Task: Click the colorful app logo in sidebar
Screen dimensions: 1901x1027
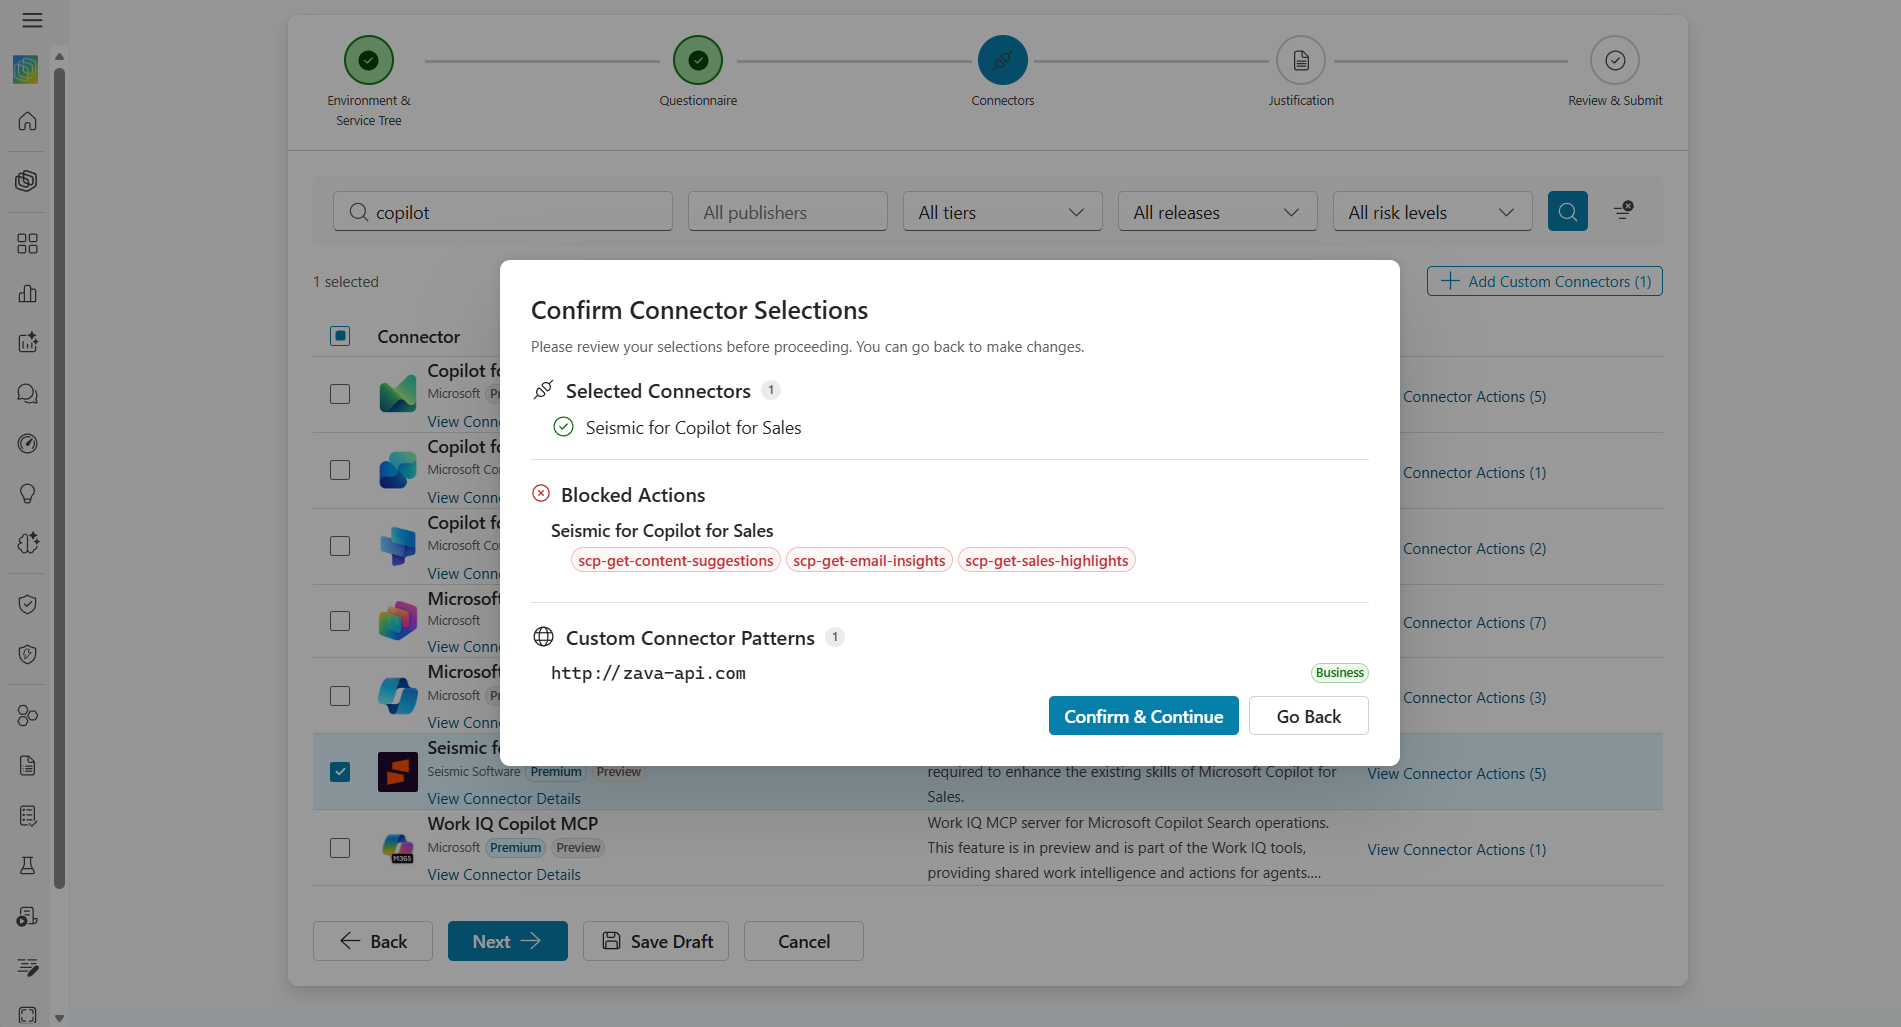Action: coord(26,69)
